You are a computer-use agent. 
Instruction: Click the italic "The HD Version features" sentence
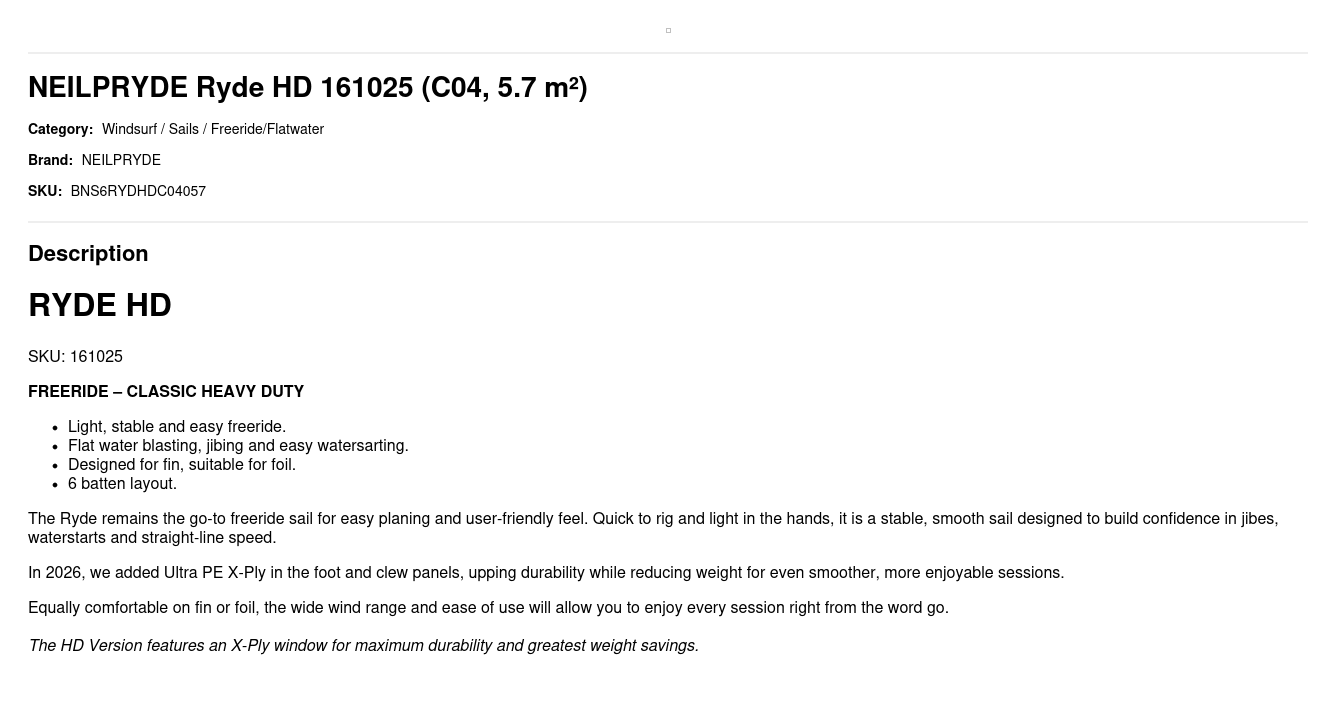click(x=363, y=646)
